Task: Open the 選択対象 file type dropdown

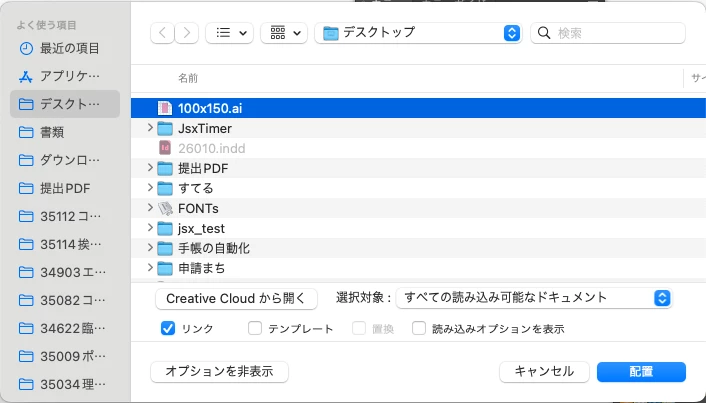Action: coord(534,298)
